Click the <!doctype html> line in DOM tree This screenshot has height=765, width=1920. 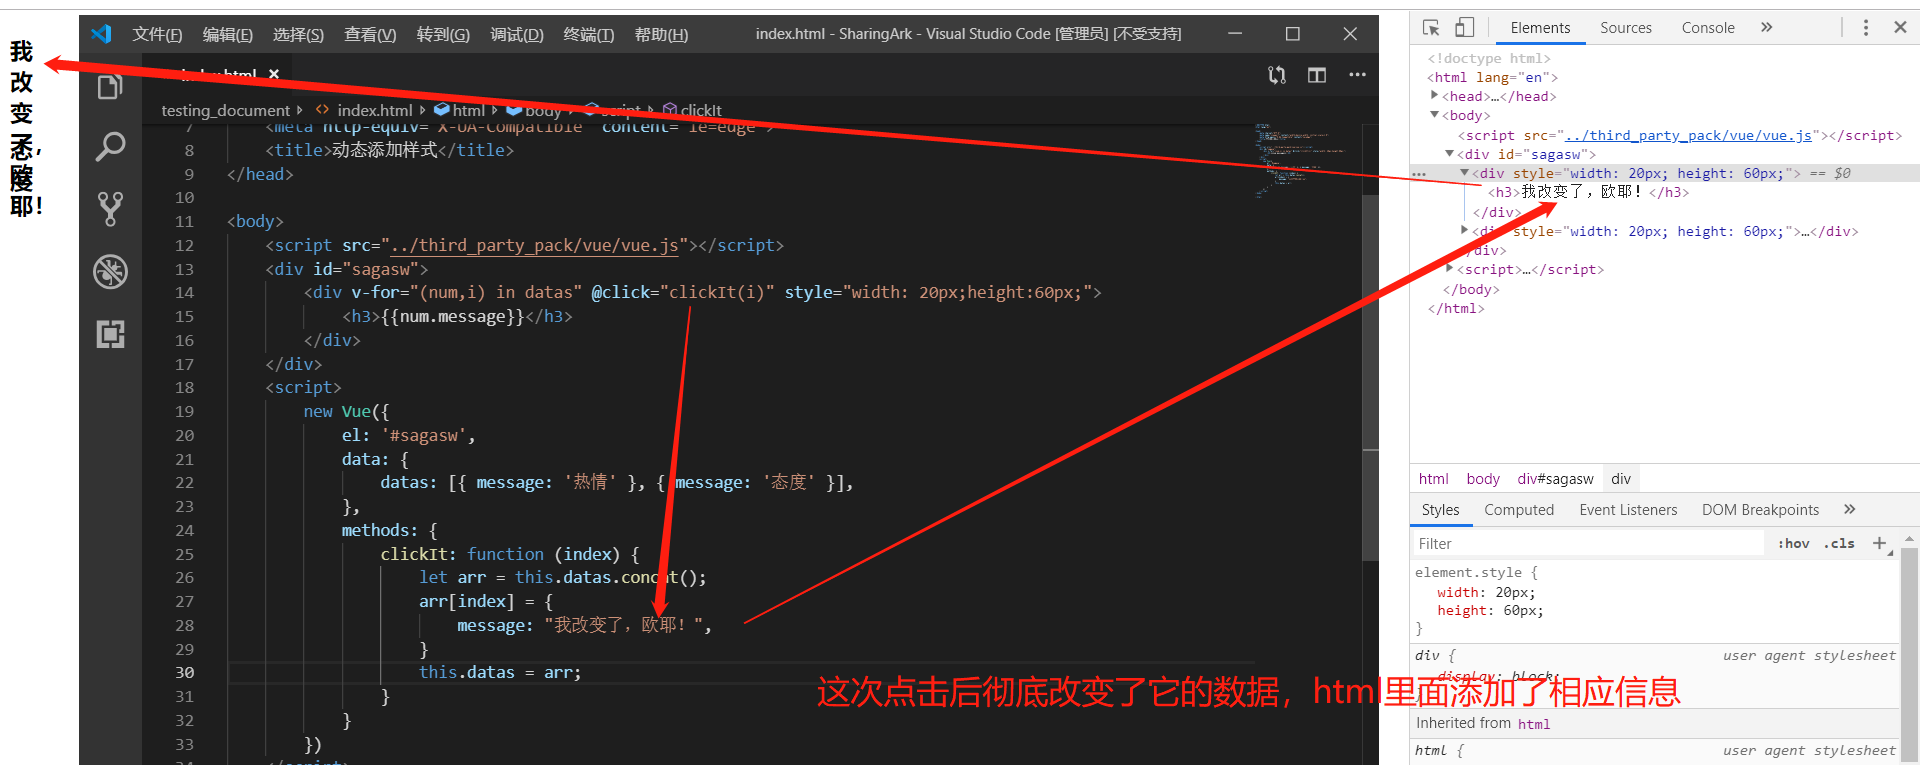click(x=1489, y=58)
